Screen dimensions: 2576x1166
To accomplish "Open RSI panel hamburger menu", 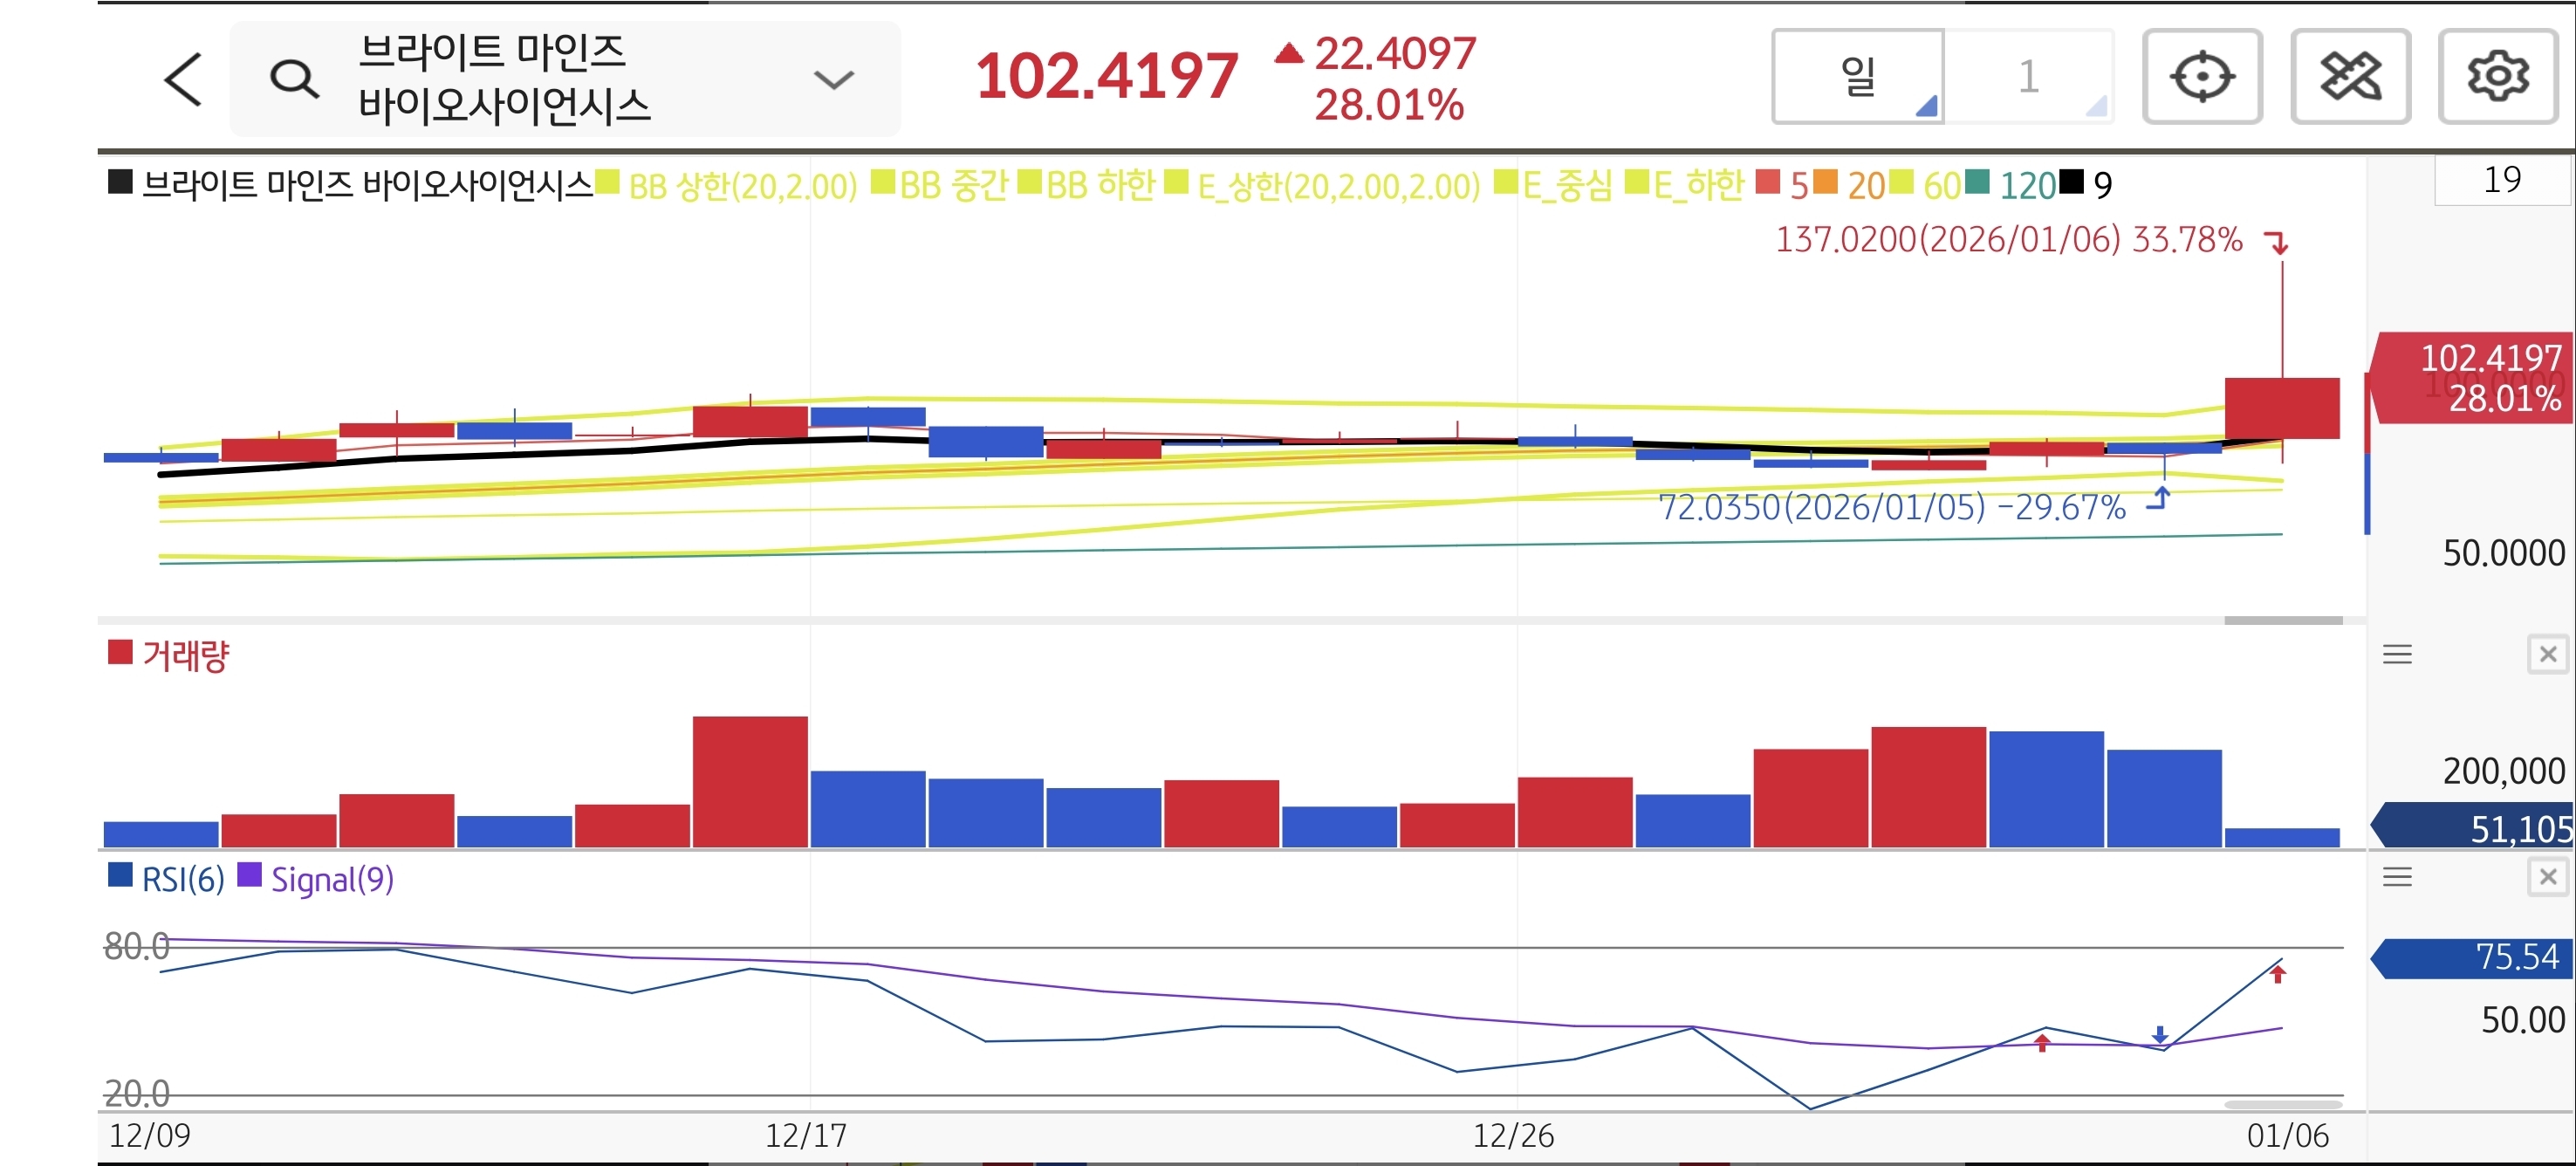I will coord(2397,878).
